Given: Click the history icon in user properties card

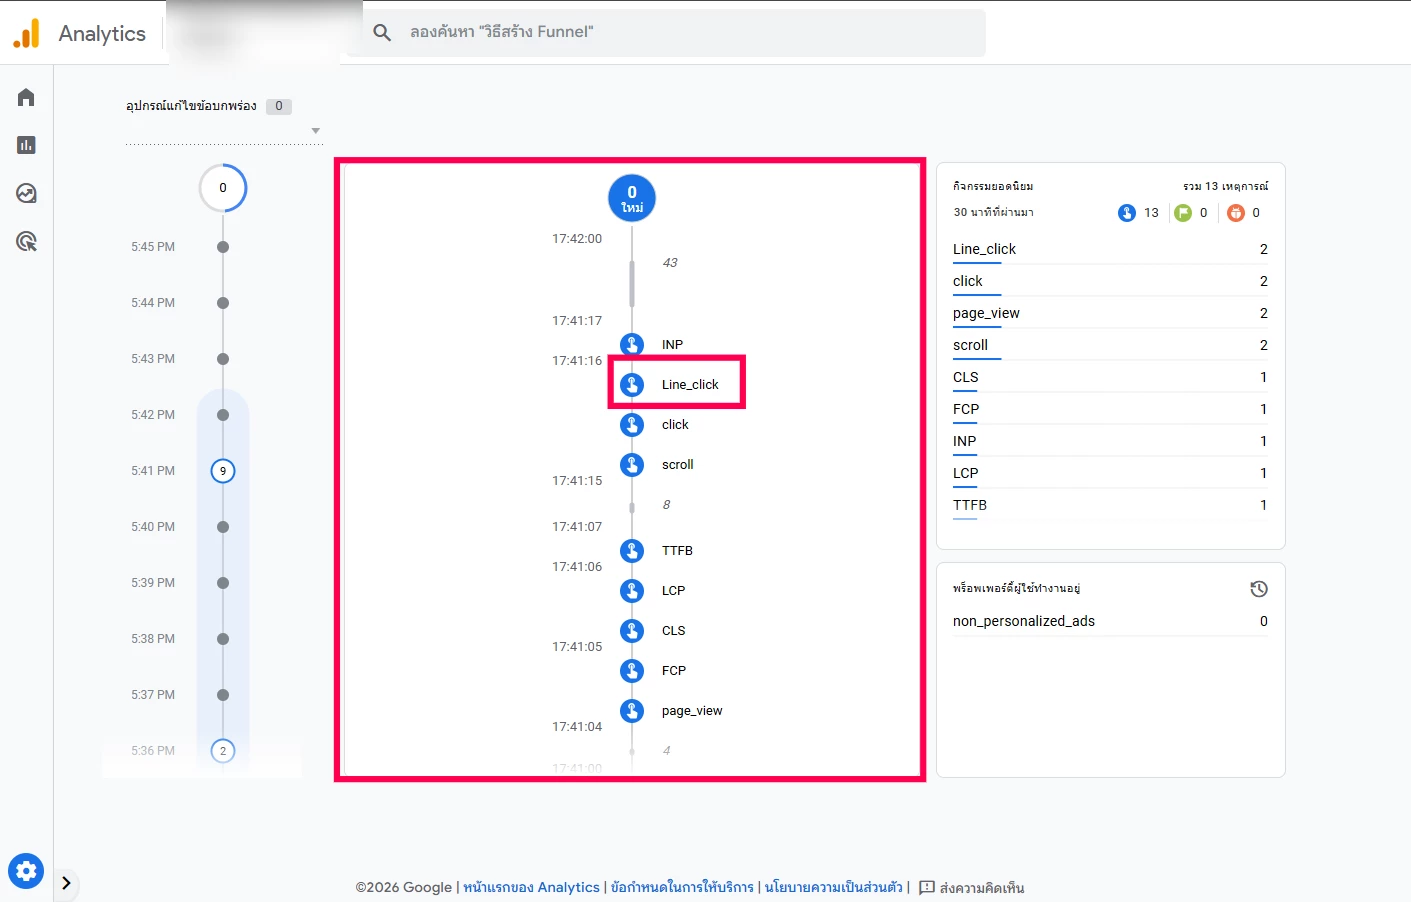Looking at the screenshot, I should [x=1259, y=589].
